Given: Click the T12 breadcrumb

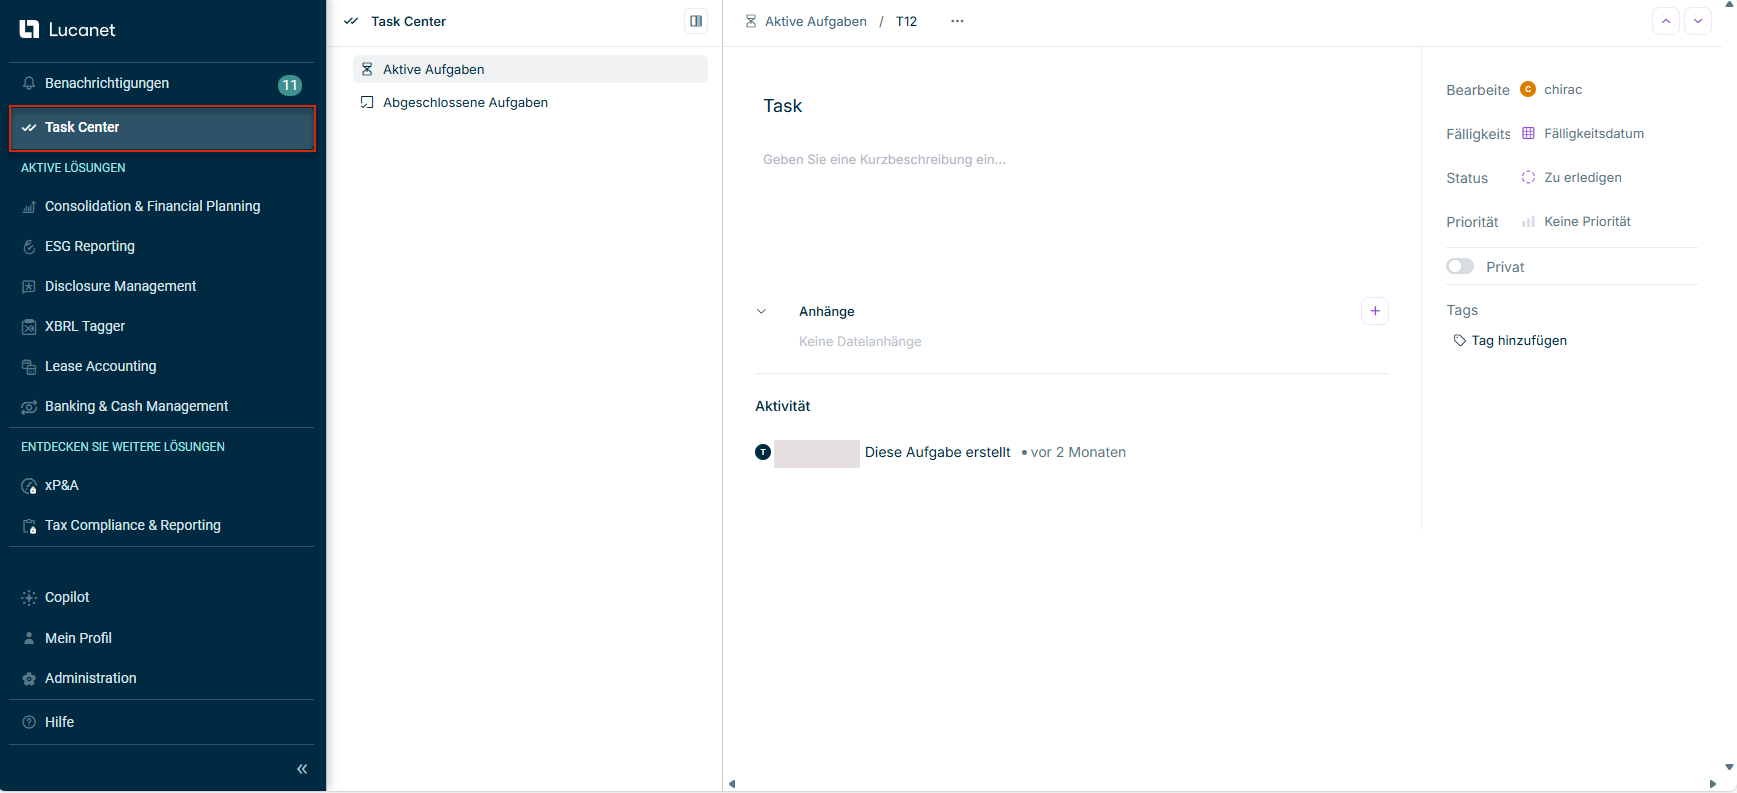Looking at the screenshot, I should click(x=906, y=21).
